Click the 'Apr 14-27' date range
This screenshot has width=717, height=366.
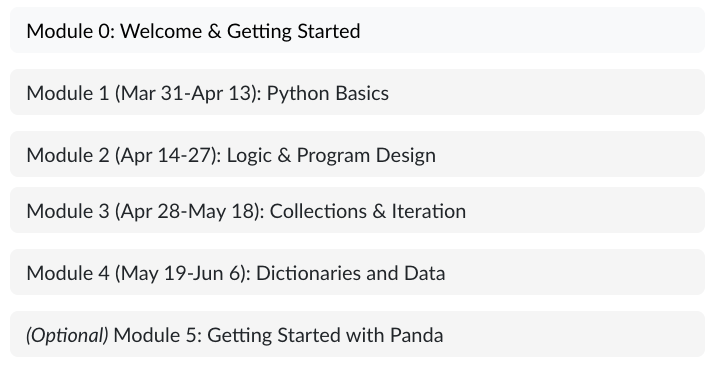click(x=166, y=156)
